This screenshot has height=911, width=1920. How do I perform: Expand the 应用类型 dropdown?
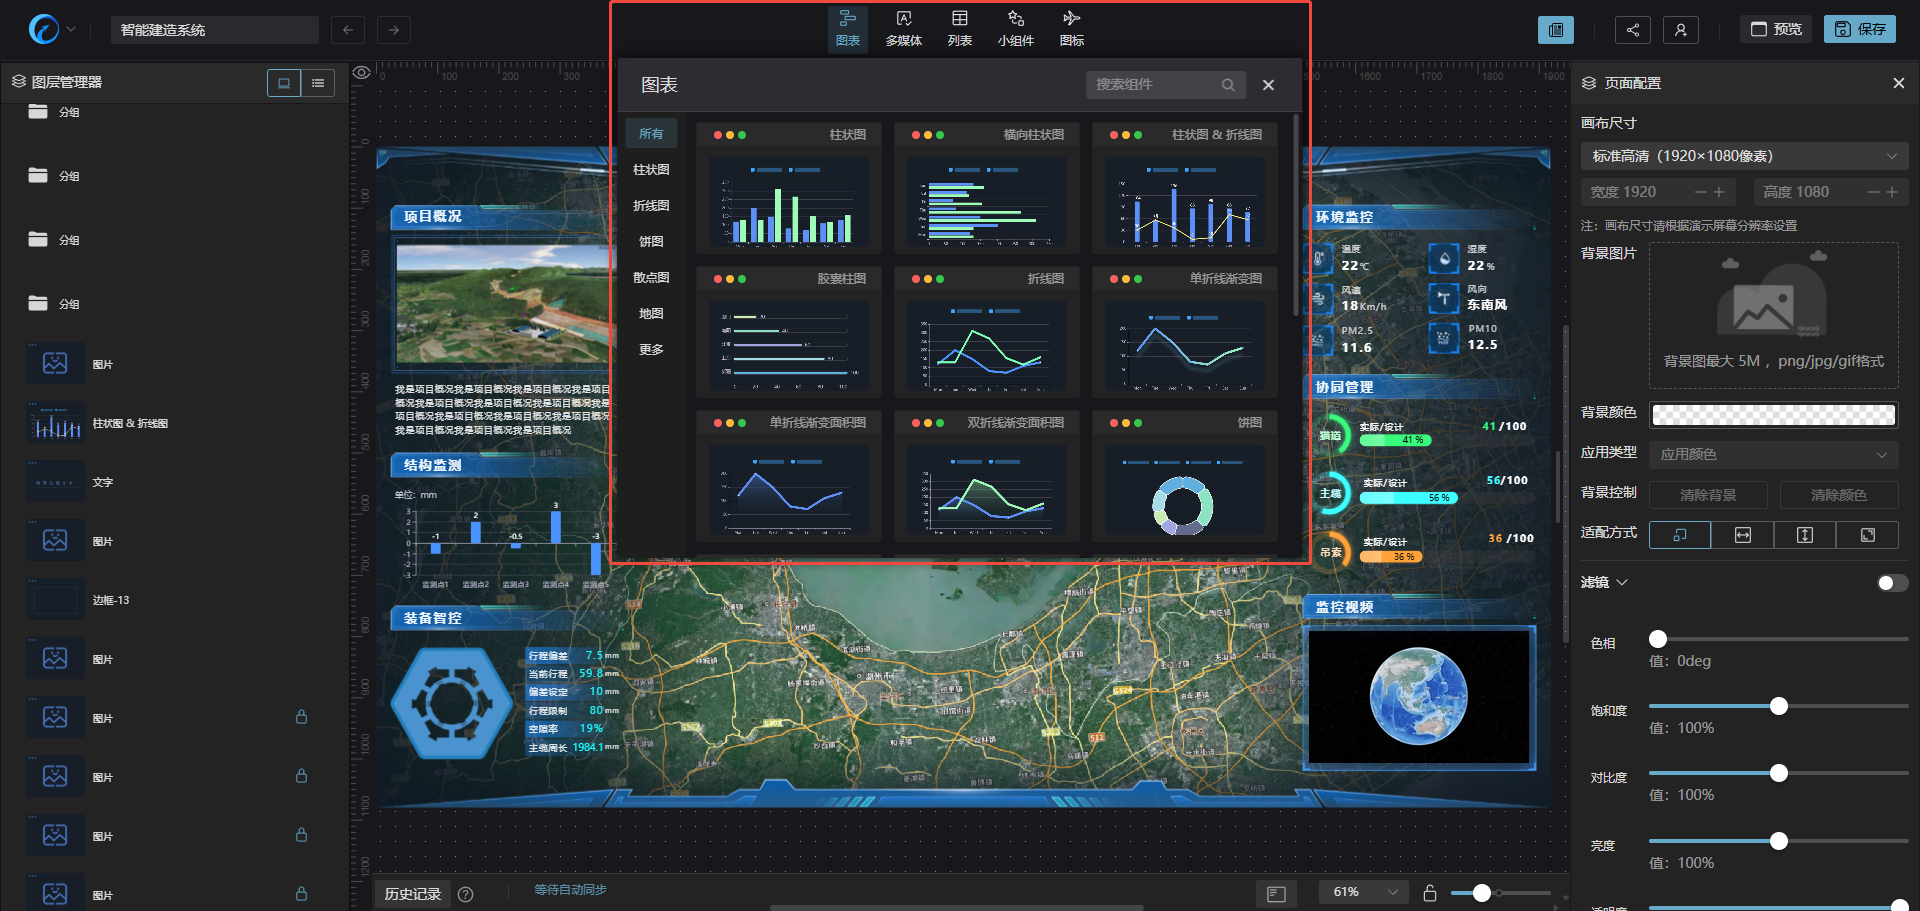coord(1772,454)
